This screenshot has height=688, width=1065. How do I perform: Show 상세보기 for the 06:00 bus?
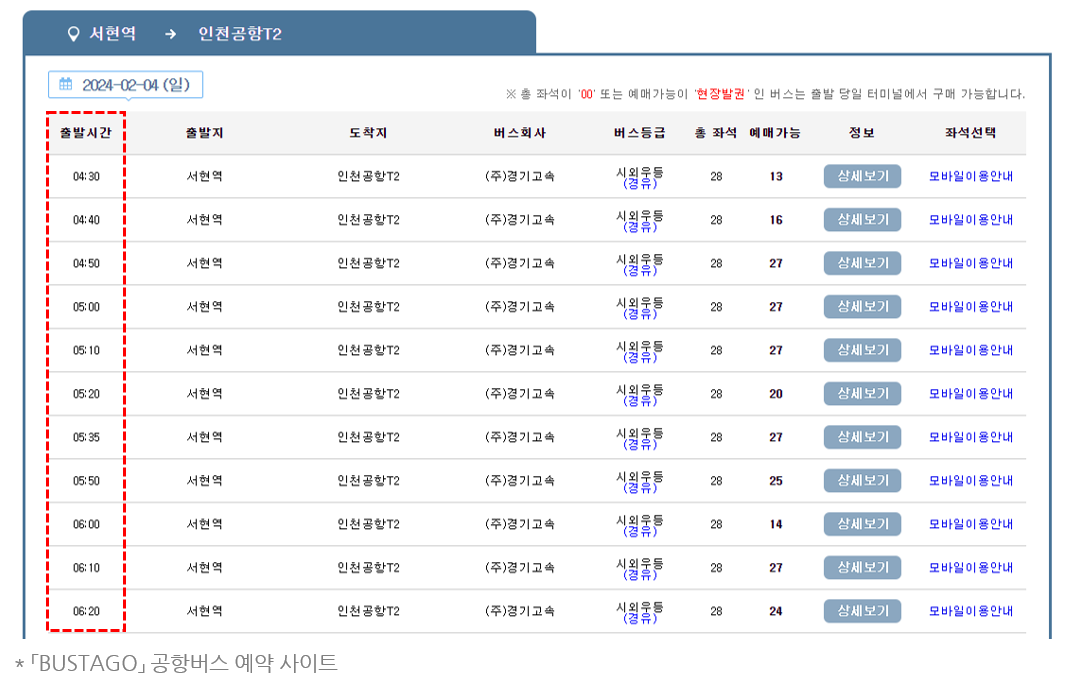(862, 524)
